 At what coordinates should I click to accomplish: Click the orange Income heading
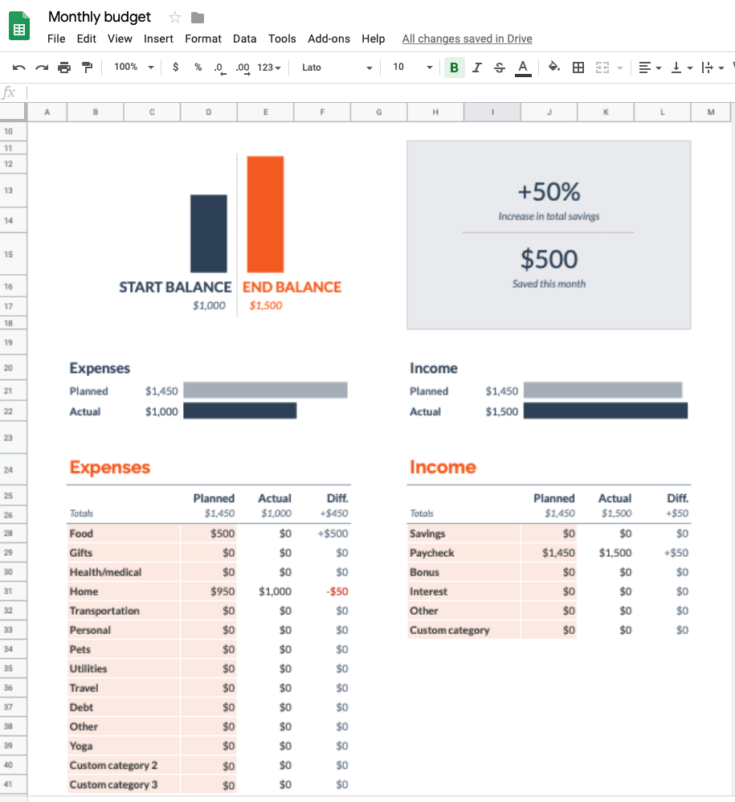pyautogui.click(x=443, y=467)
